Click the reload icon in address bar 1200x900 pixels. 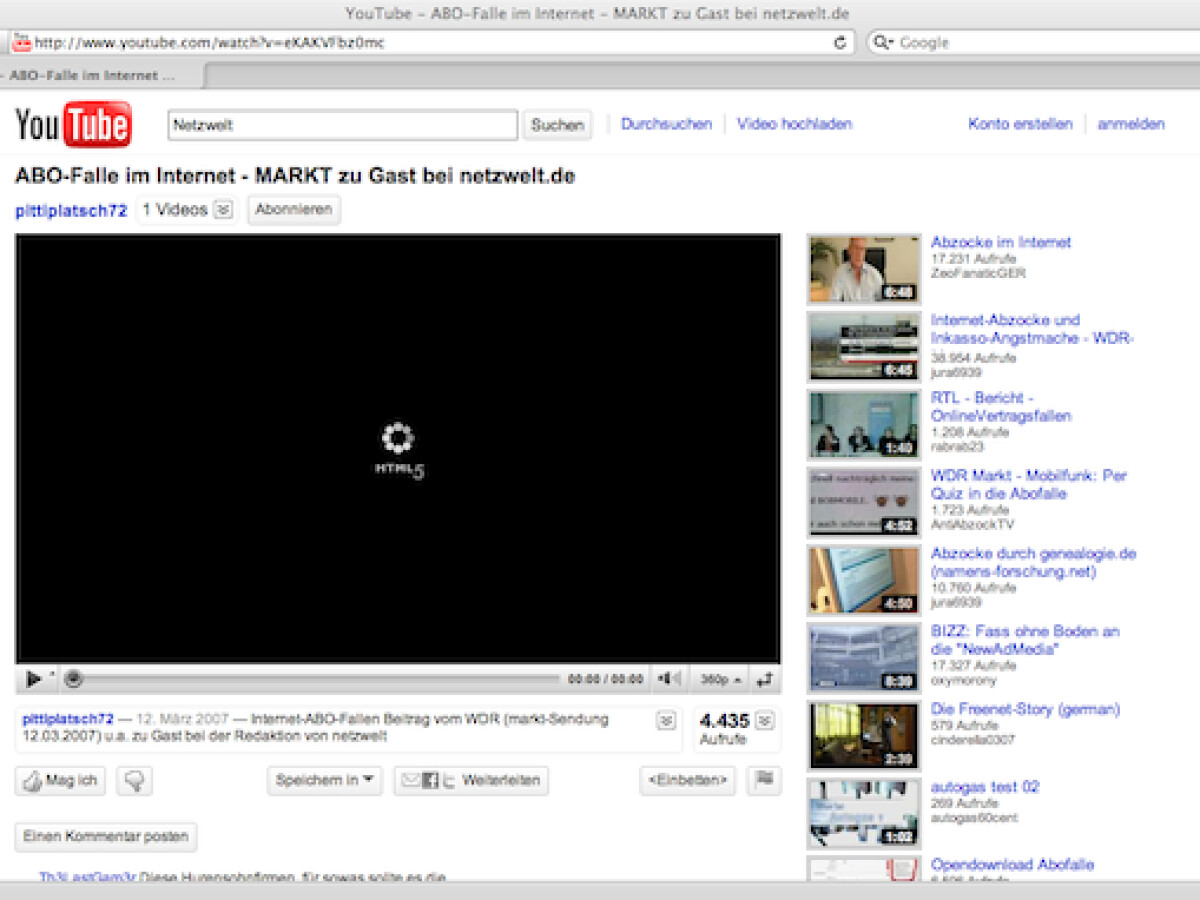click(840, 42)
